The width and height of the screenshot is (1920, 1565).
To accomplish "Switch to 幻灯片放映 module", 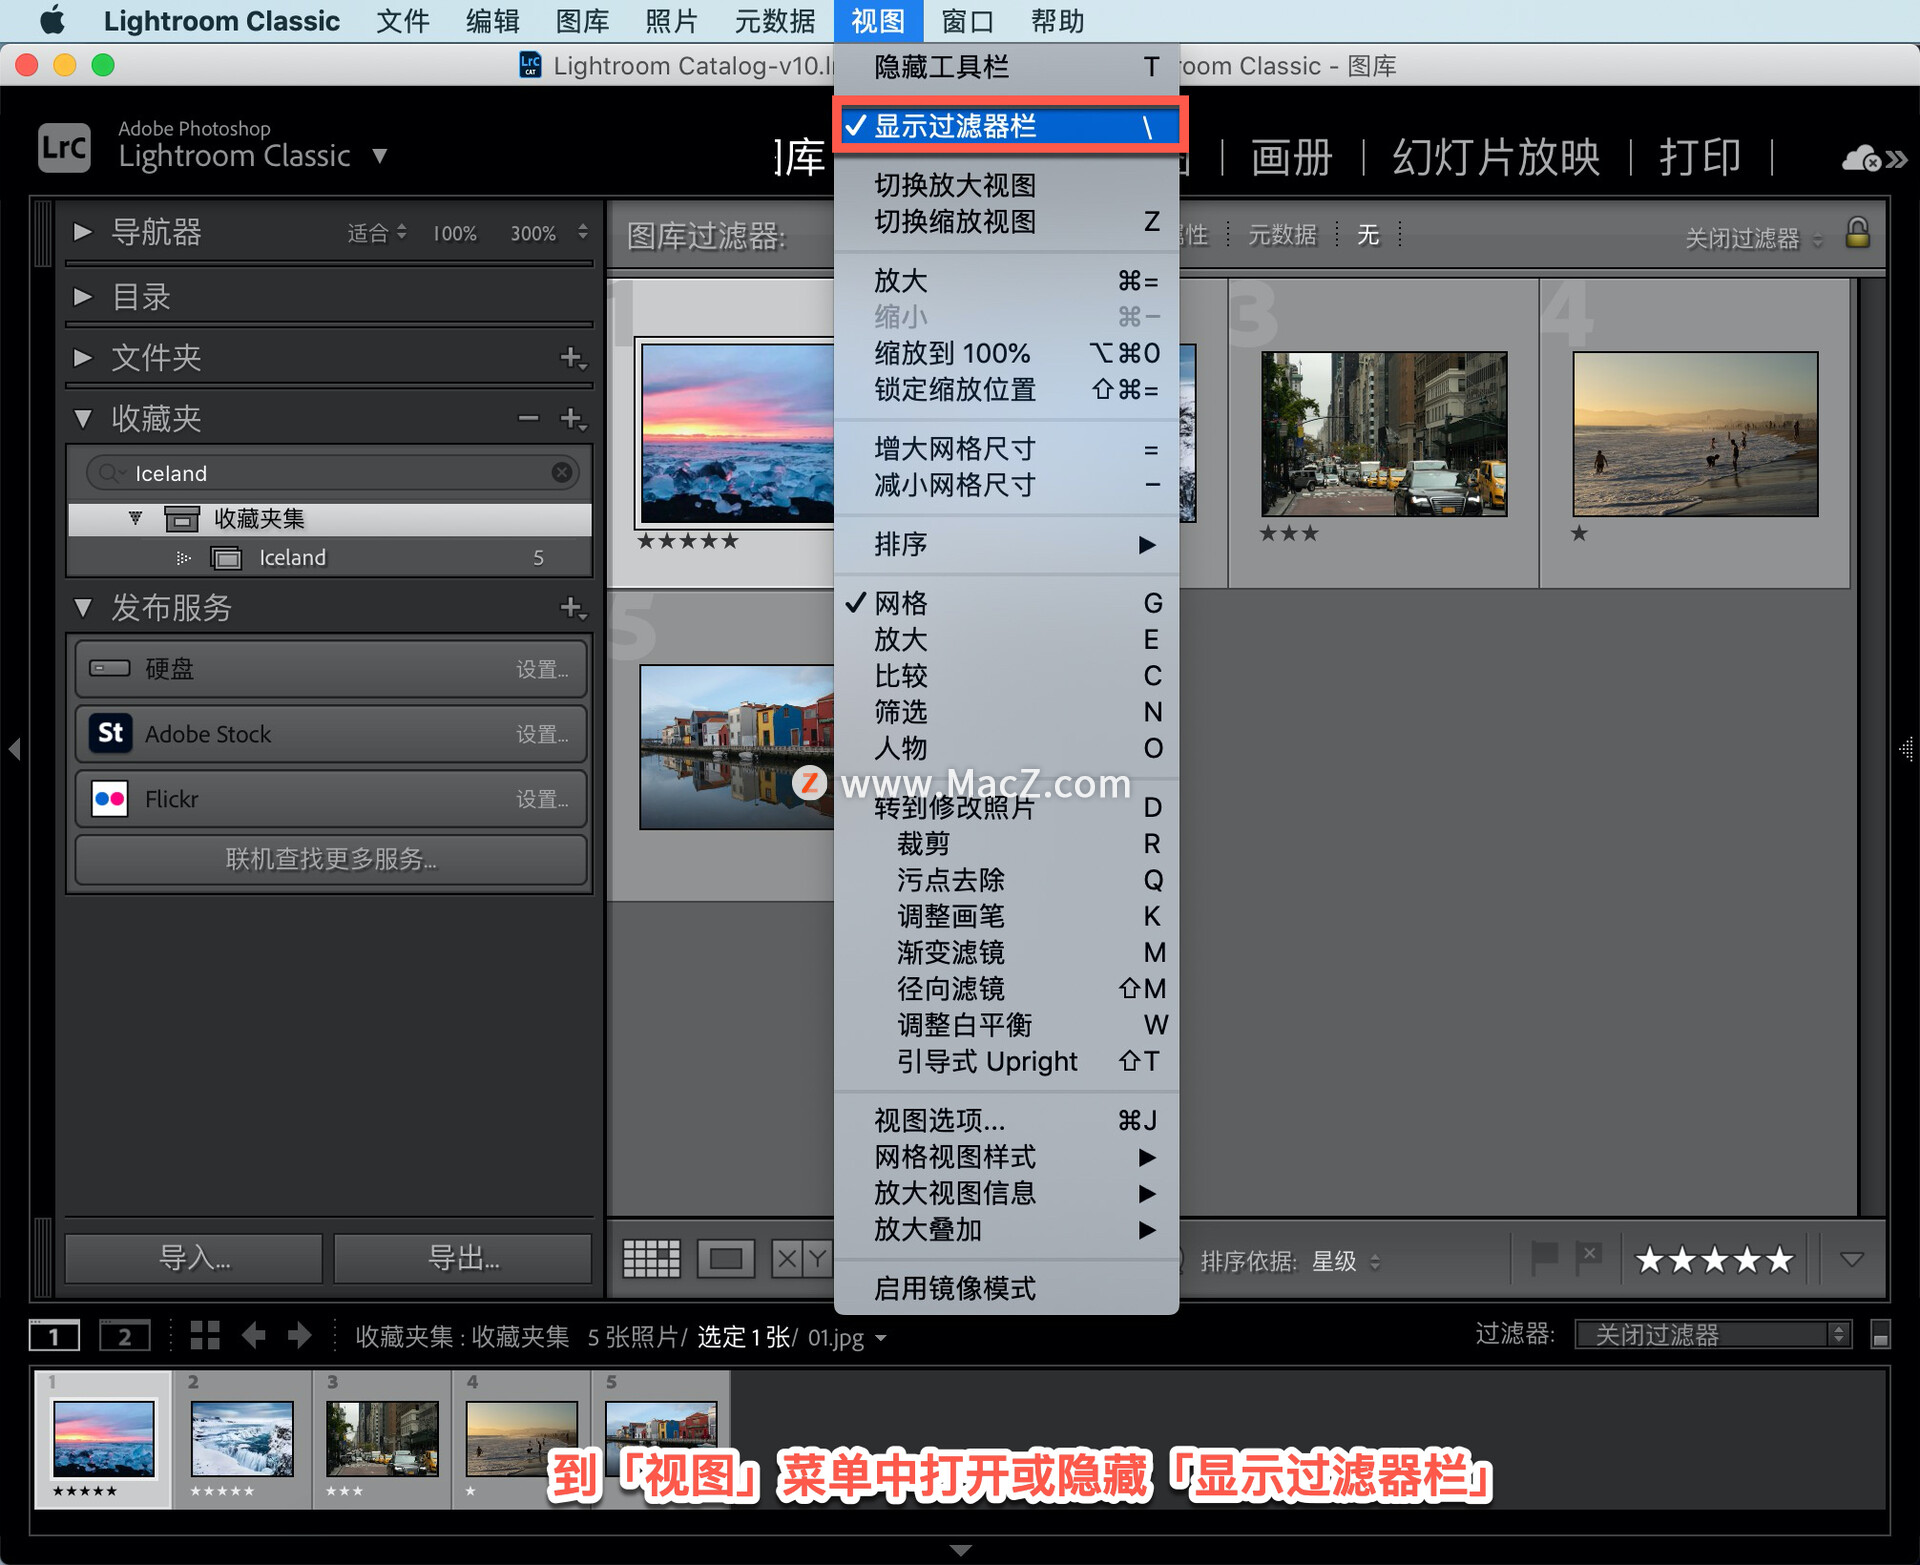I will pos(1496,157).
